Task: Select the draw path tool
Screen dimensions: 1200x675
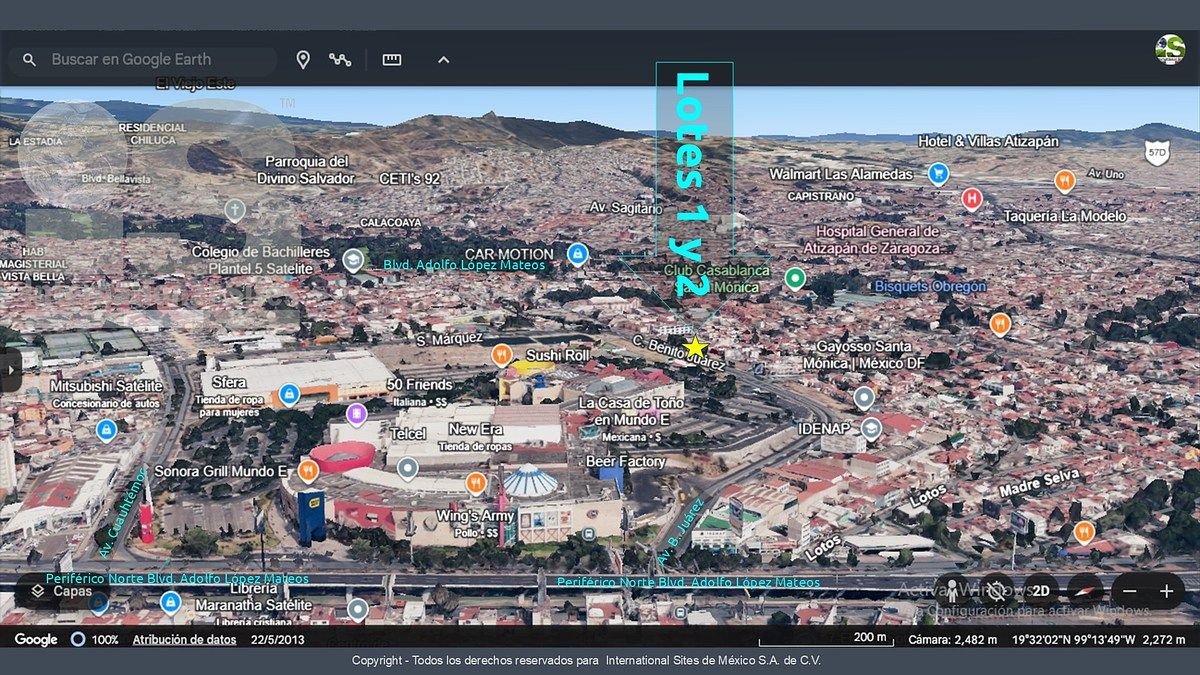Action: click(340, 60)
